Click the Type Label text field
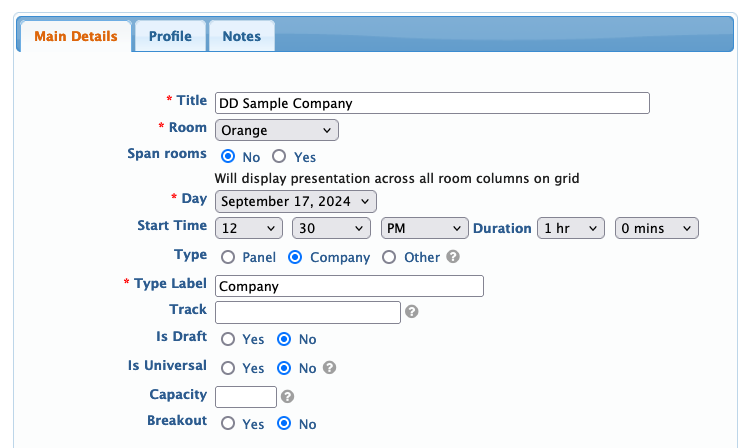The height and width of the screenshot is (448, 753). coord(349,286)
